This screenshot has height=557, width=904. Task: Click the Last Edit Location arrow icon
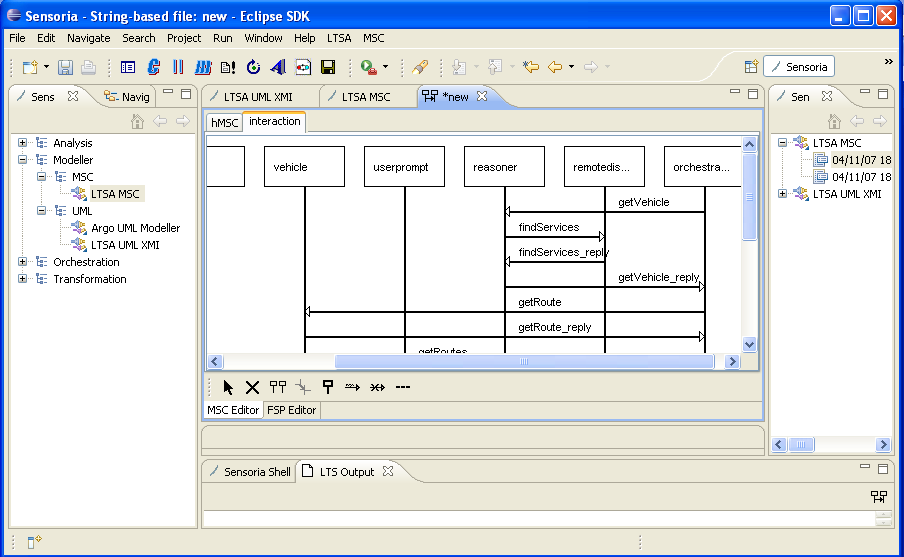point(530,67)
